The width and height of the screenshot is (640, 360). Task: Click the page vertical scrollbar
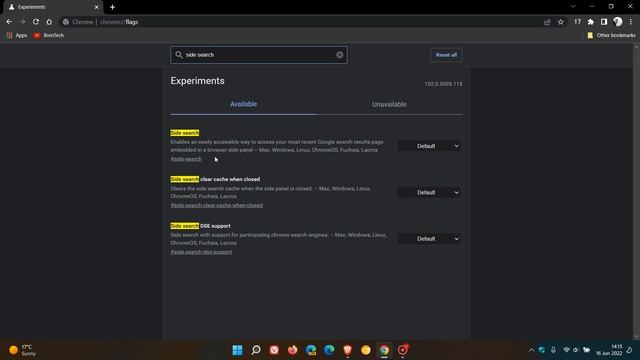pos(636,192)
